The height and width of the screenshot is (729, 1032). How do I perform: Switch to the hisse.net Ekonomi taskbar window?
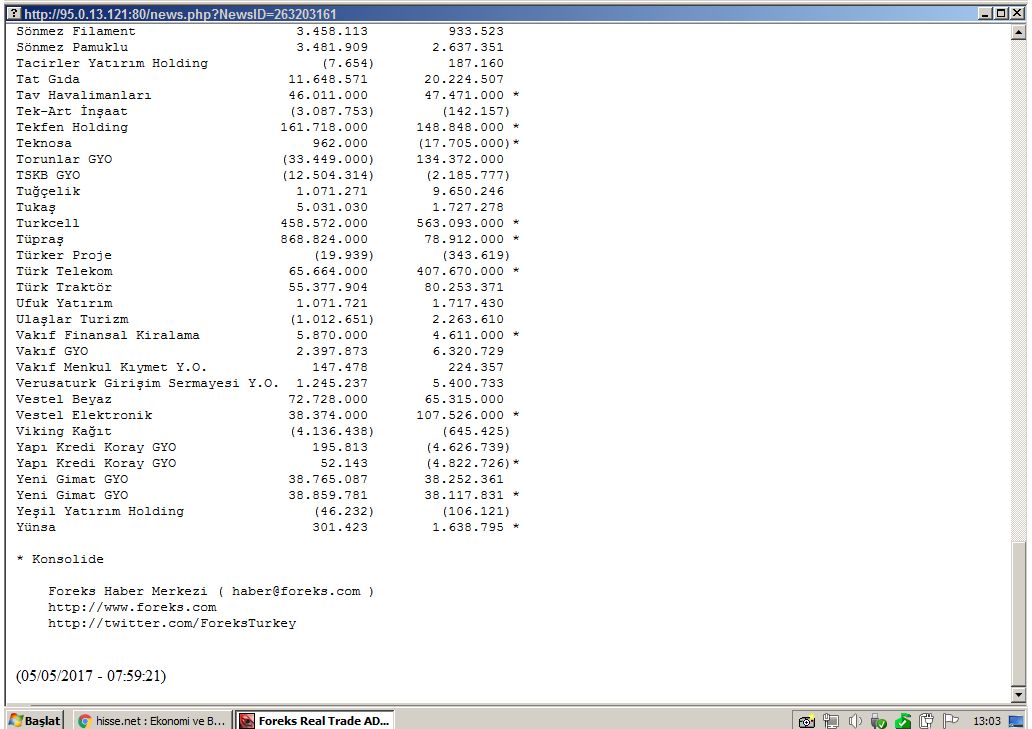coord(151,720)
